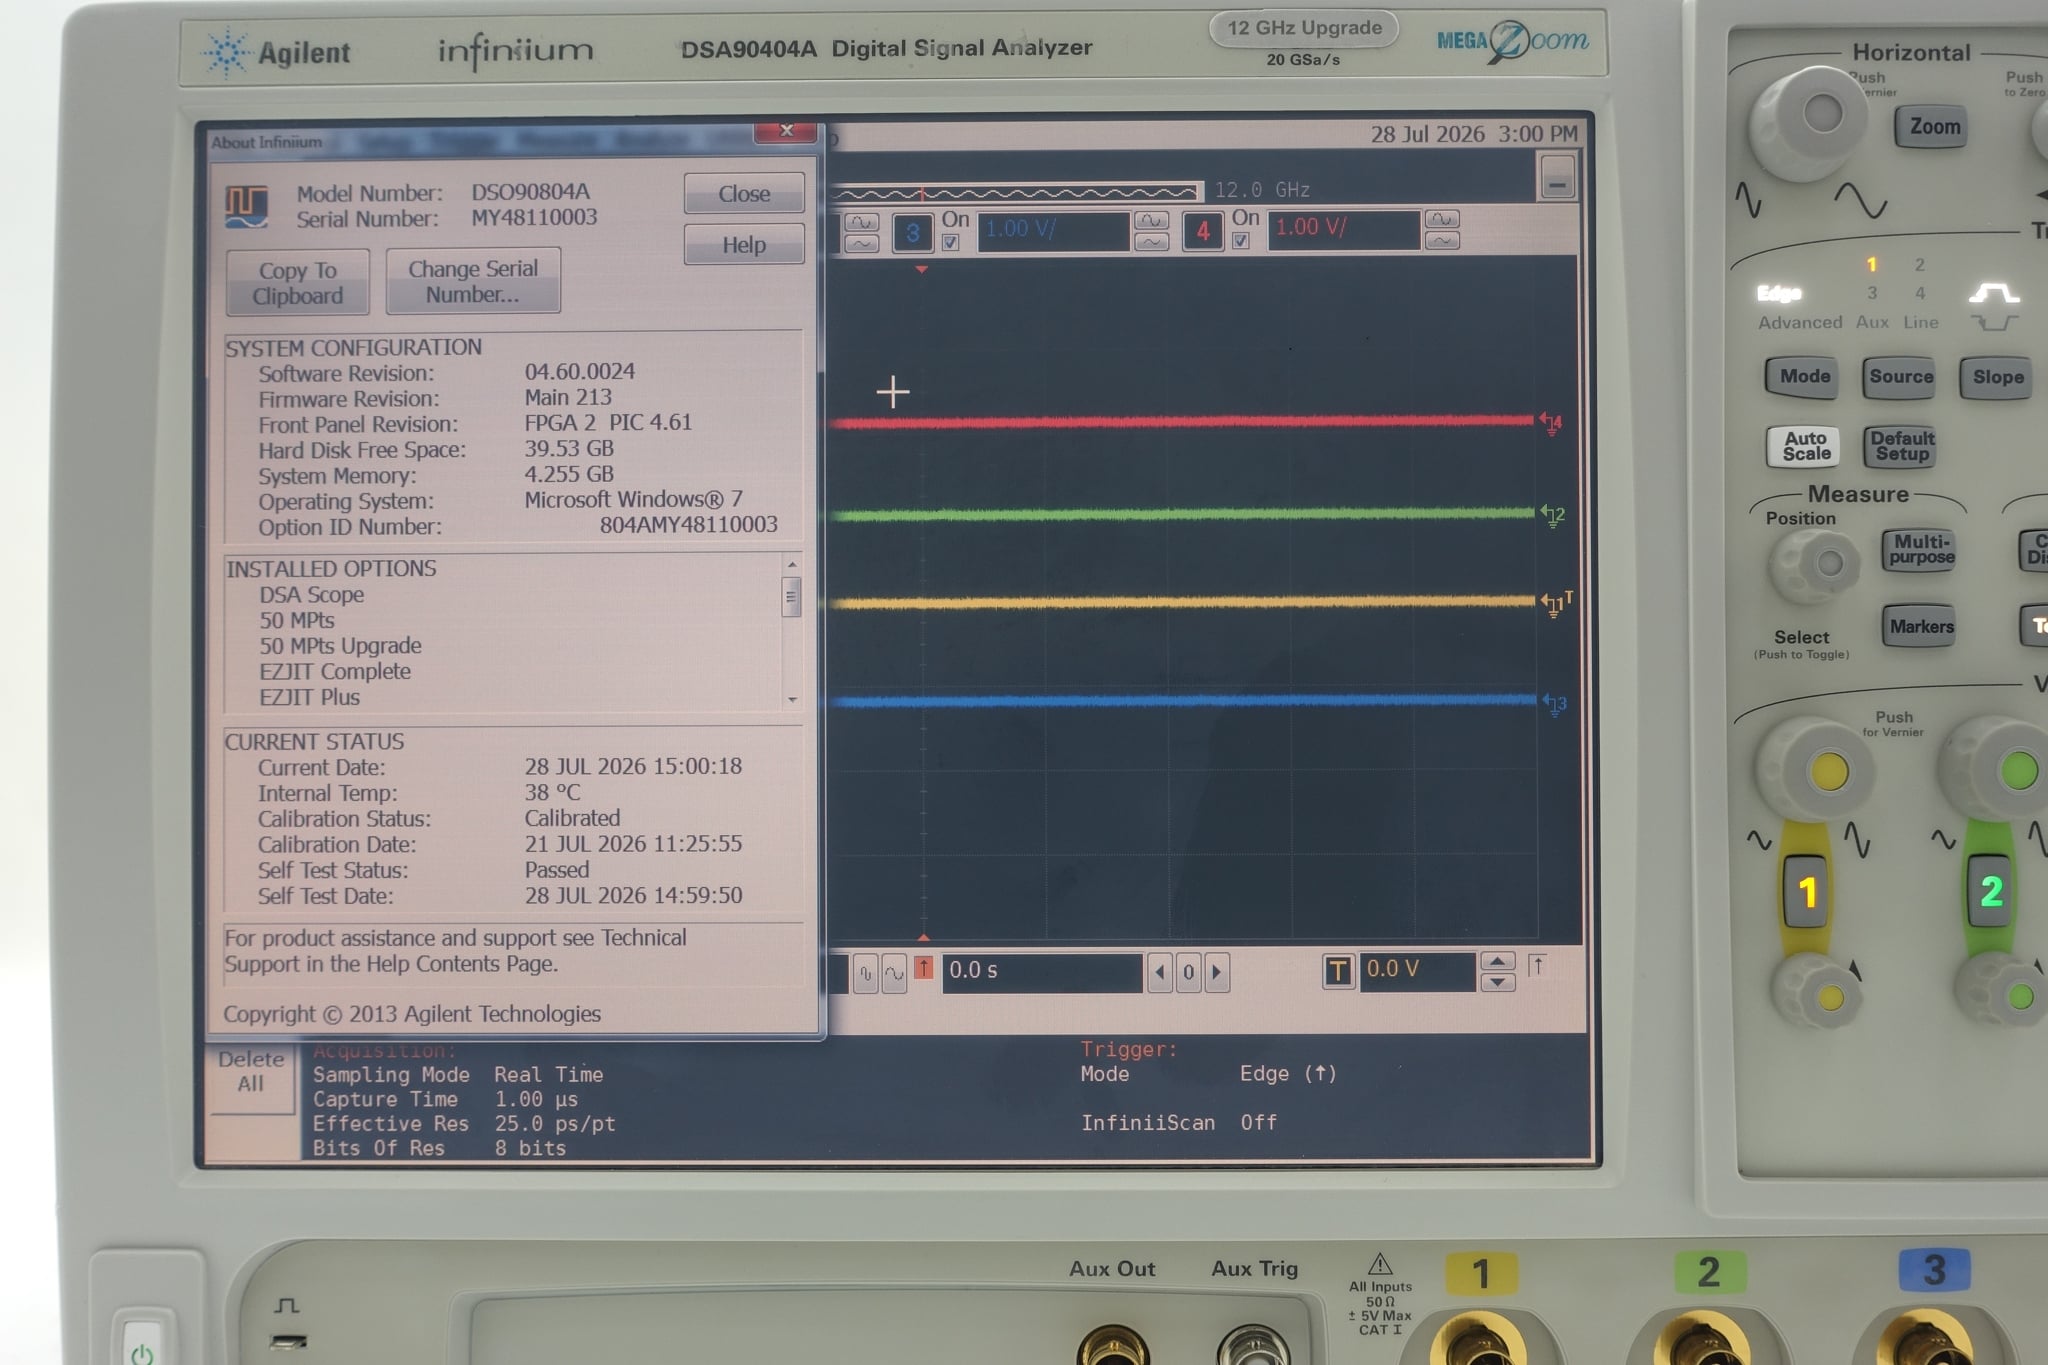This screenshot has height=1365, width=2048.
Task: Click Installed Options scrollbar thumb
Action: point(791,598)
